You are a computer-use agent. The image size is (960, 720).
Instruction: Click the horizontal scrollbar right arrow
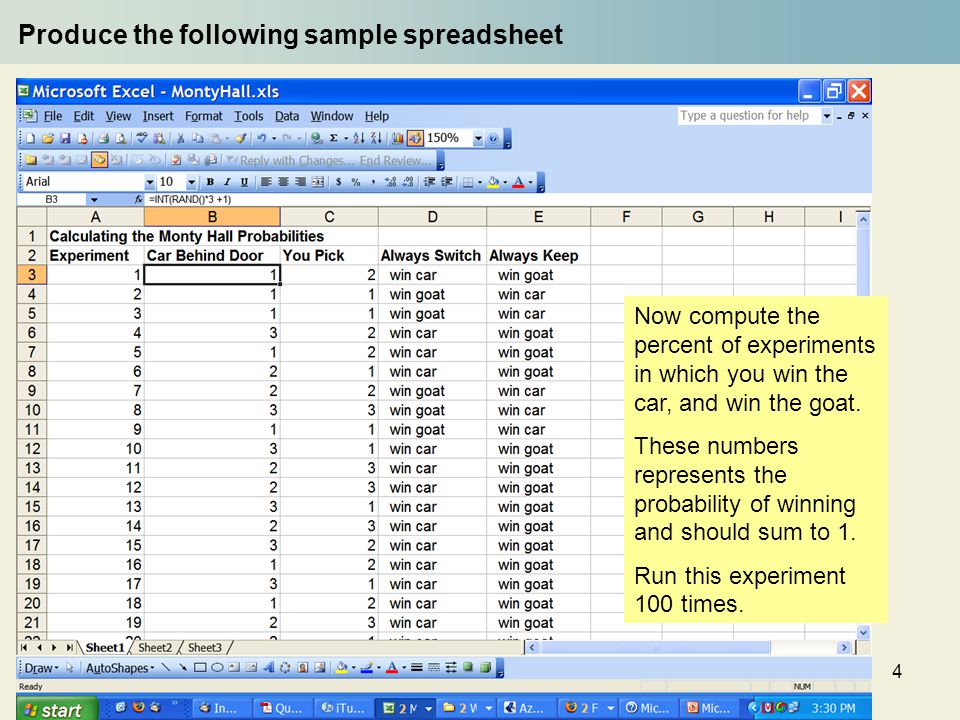tap(844, 647)
